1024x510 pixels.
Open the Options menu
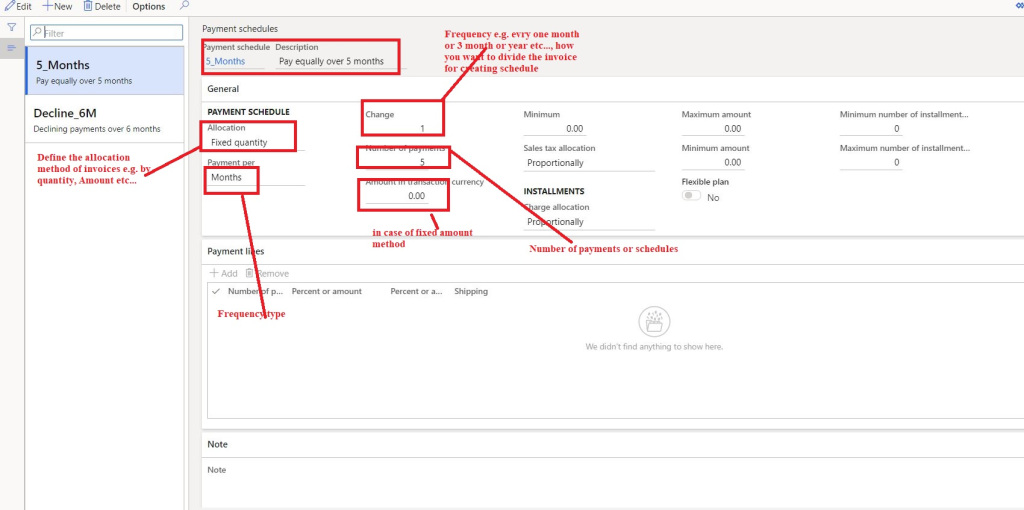149,6
